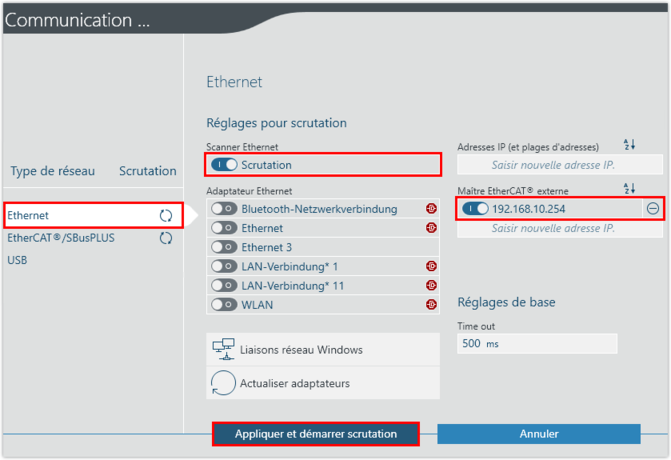
Task: Sort the external EtherCAT master list
Action: pyautogui.click(x=629, y=189)
